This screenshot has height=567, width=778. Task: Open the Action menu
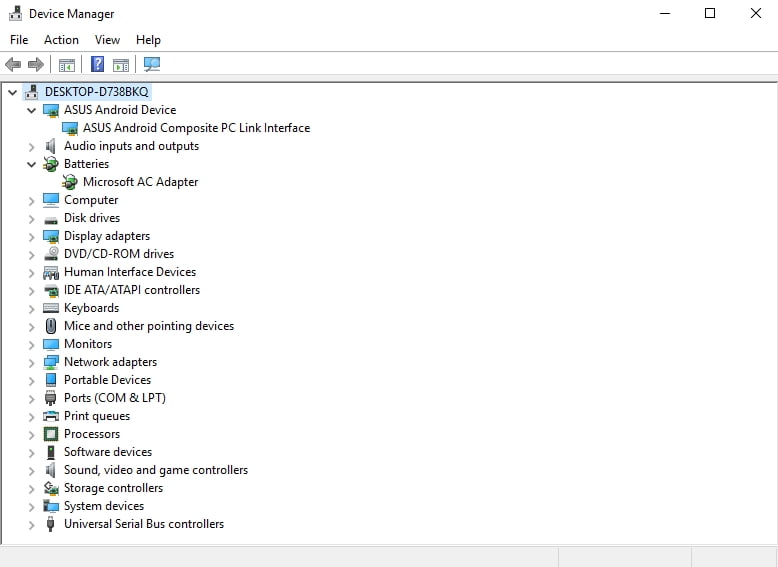pos(61,40)
